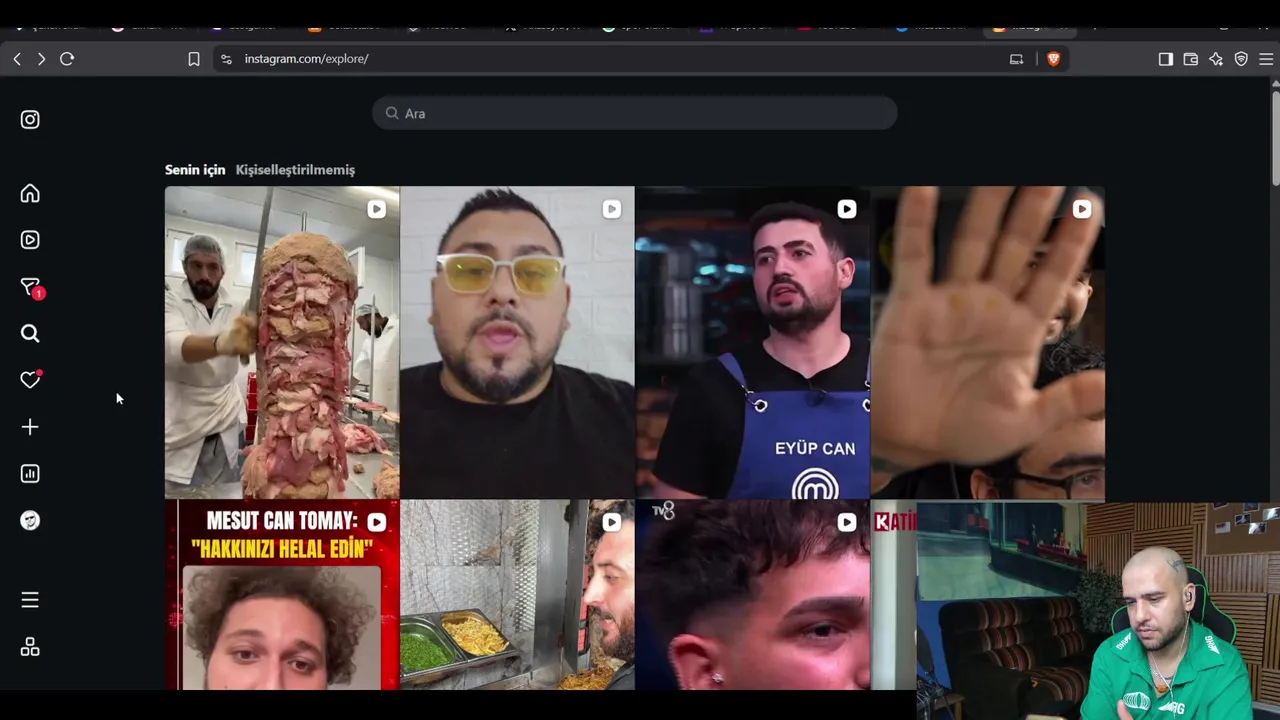
Task: Select the magnifier Search icon in sidebar
Action: (30, 334)
